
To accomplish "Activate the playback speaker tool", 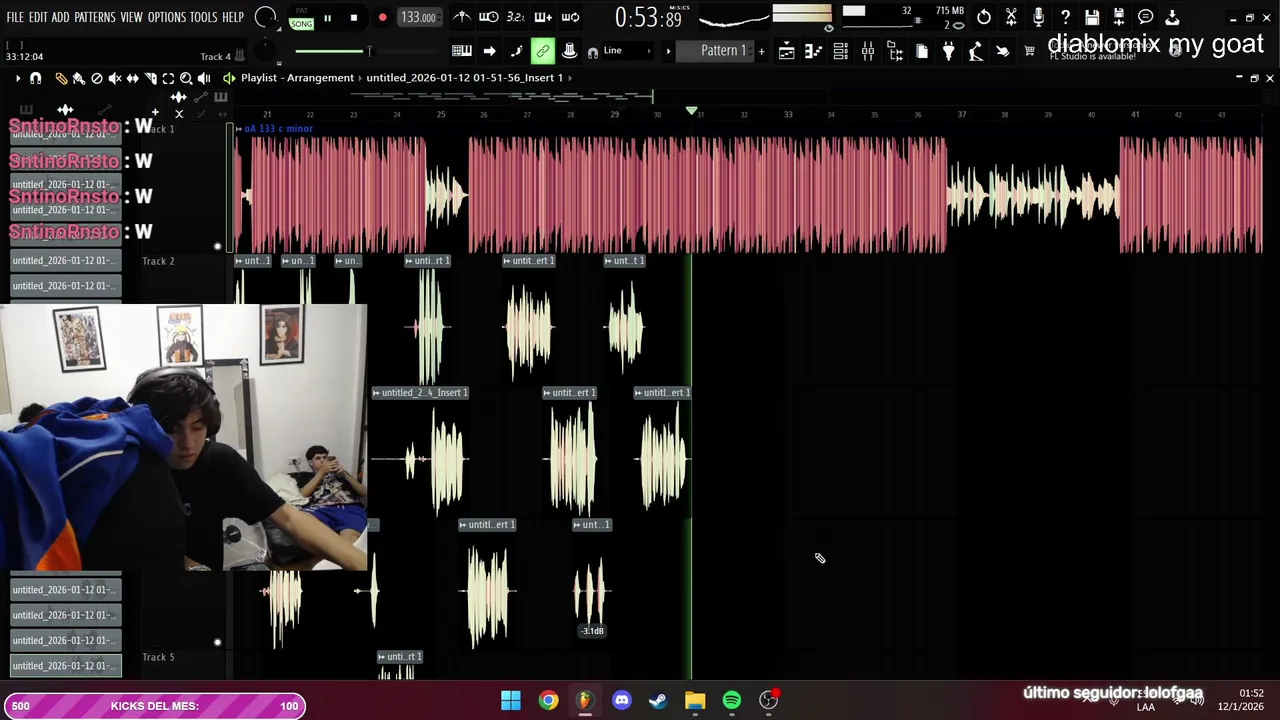I will (204, 78).
